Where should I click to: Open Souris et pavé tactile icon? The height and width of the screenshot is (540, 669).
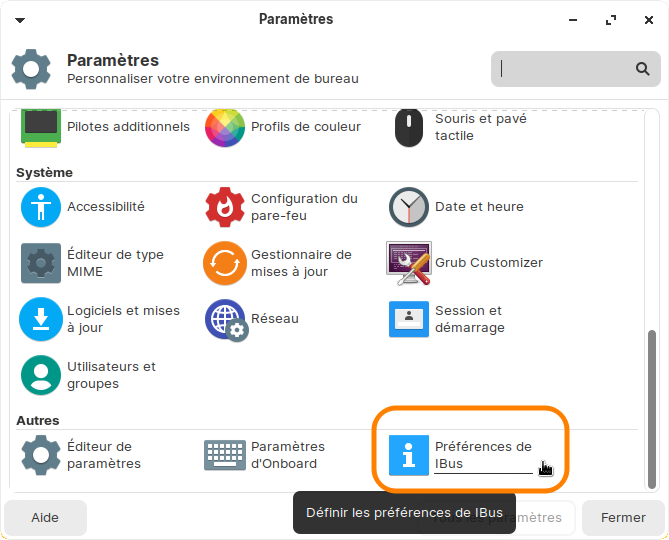point(409,127)
